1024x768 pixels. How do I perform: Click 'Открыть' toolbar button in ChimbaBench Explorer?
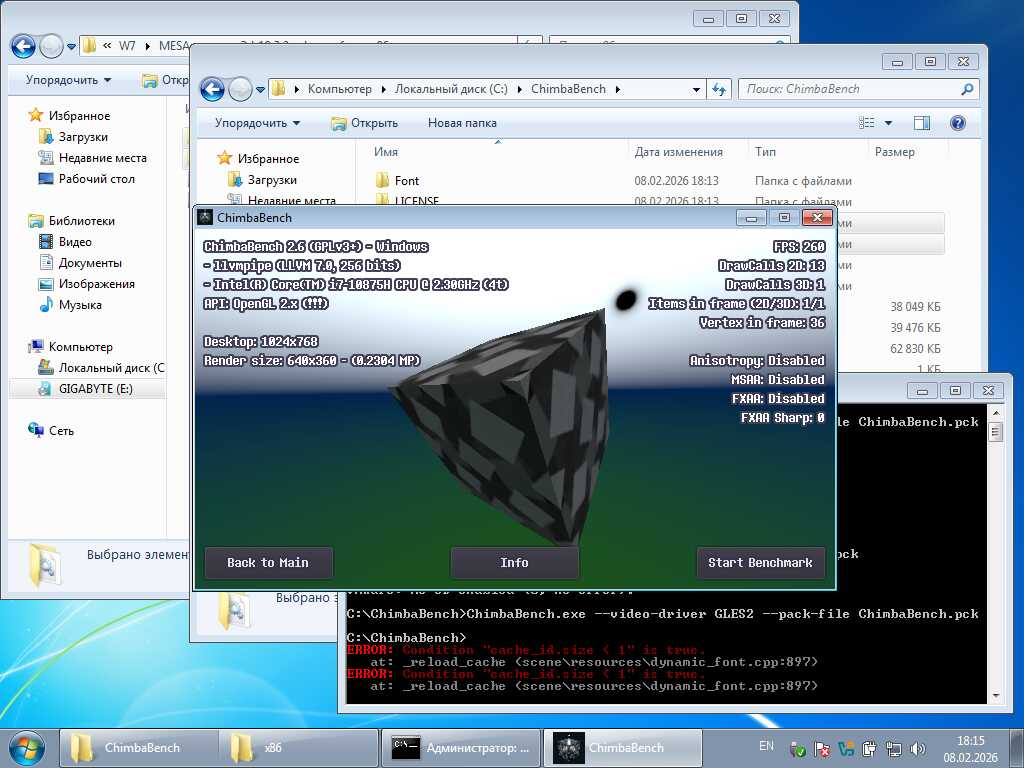[x=364, y=123]
